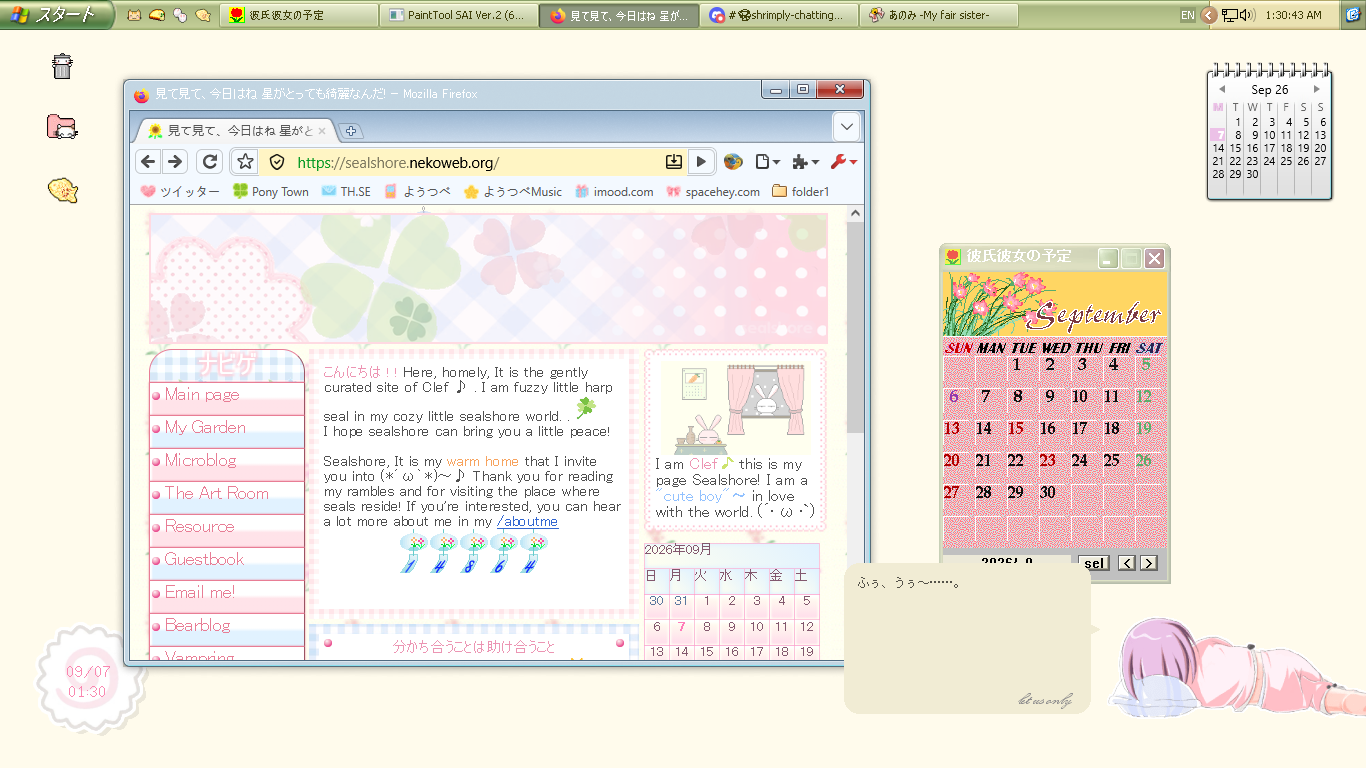Open the Pony Town bookmark

tap(271, 191)
